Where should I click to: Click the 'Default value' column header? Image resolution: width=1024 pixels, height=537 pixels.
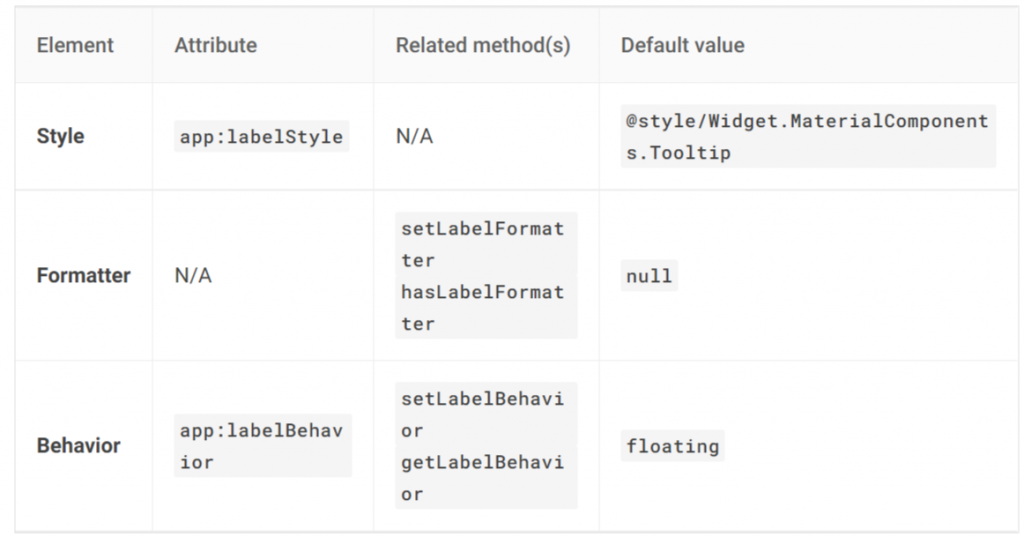pos(682,45)
